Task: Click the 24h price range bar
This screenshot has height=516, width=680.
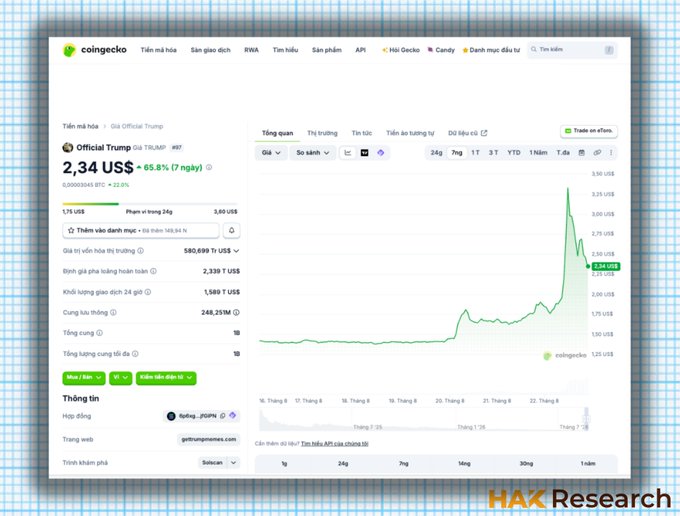Action: [150, 203]
